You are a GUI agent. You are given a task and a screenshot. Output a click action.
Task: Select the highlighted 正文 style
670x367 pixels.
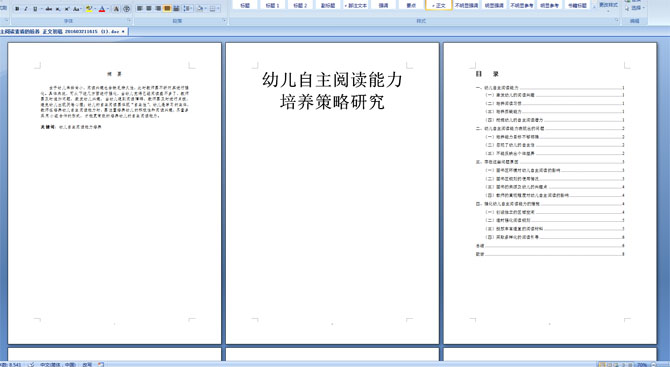(439, 5)
